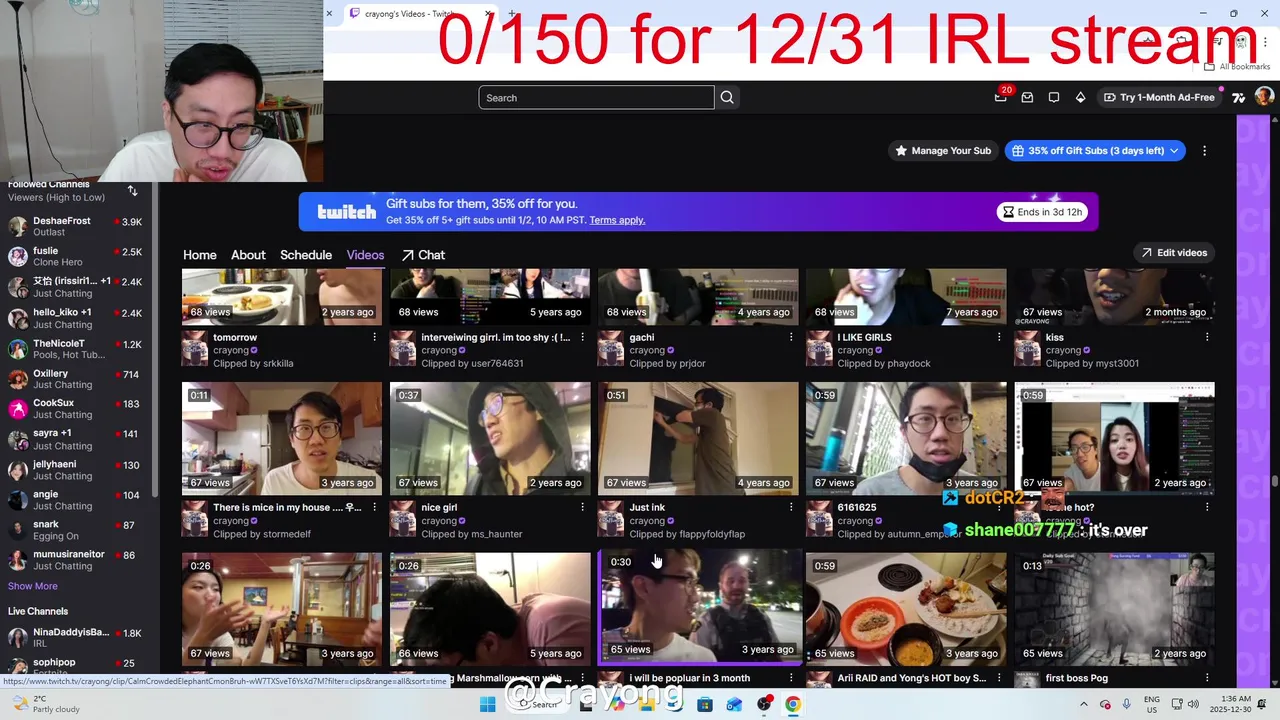Viewport: 1280px width, 720px height.
Task: Click in the Twitch Search field
Action: (x=596, y=98)
